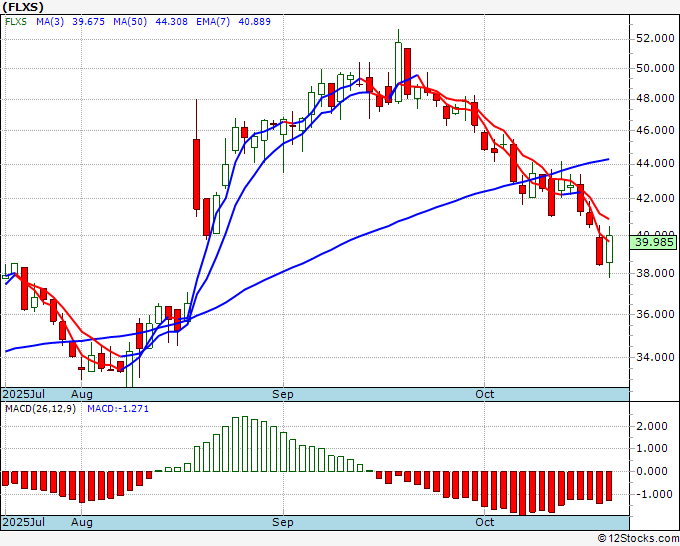Click the Oct label on price chart axis
Viewport: 680px width, 546px height.
pyautogui.click(x=484, y=394)
